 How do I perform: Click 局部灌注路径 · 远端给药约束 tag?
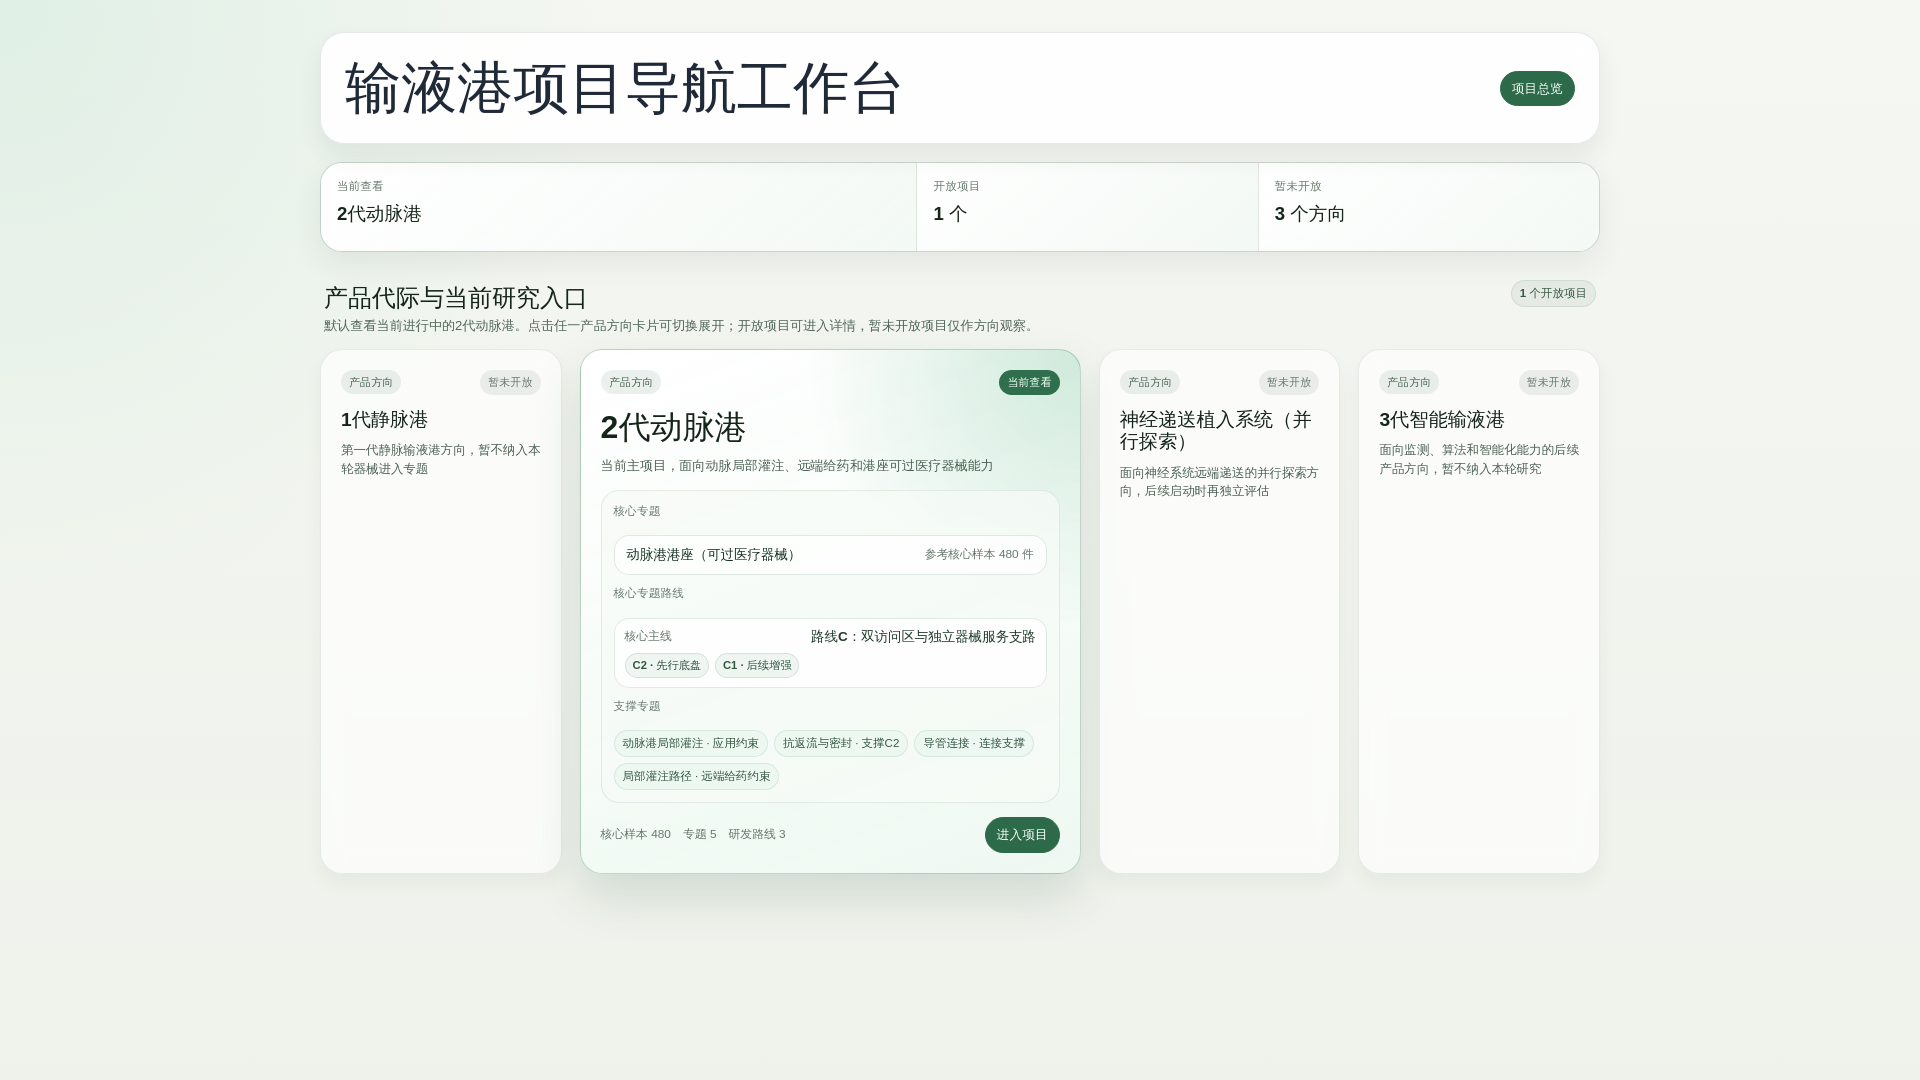click(x=697, y=777)
